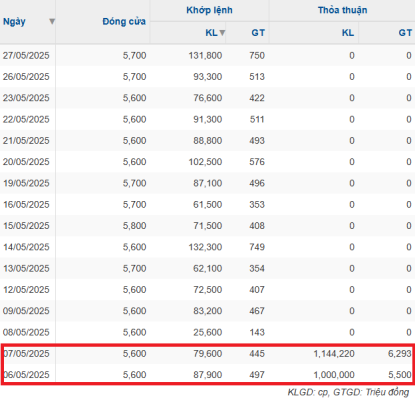Click the 1,000,000 negotiated volume cell
Screen dimensions: 415x400
tap(334, 375)
